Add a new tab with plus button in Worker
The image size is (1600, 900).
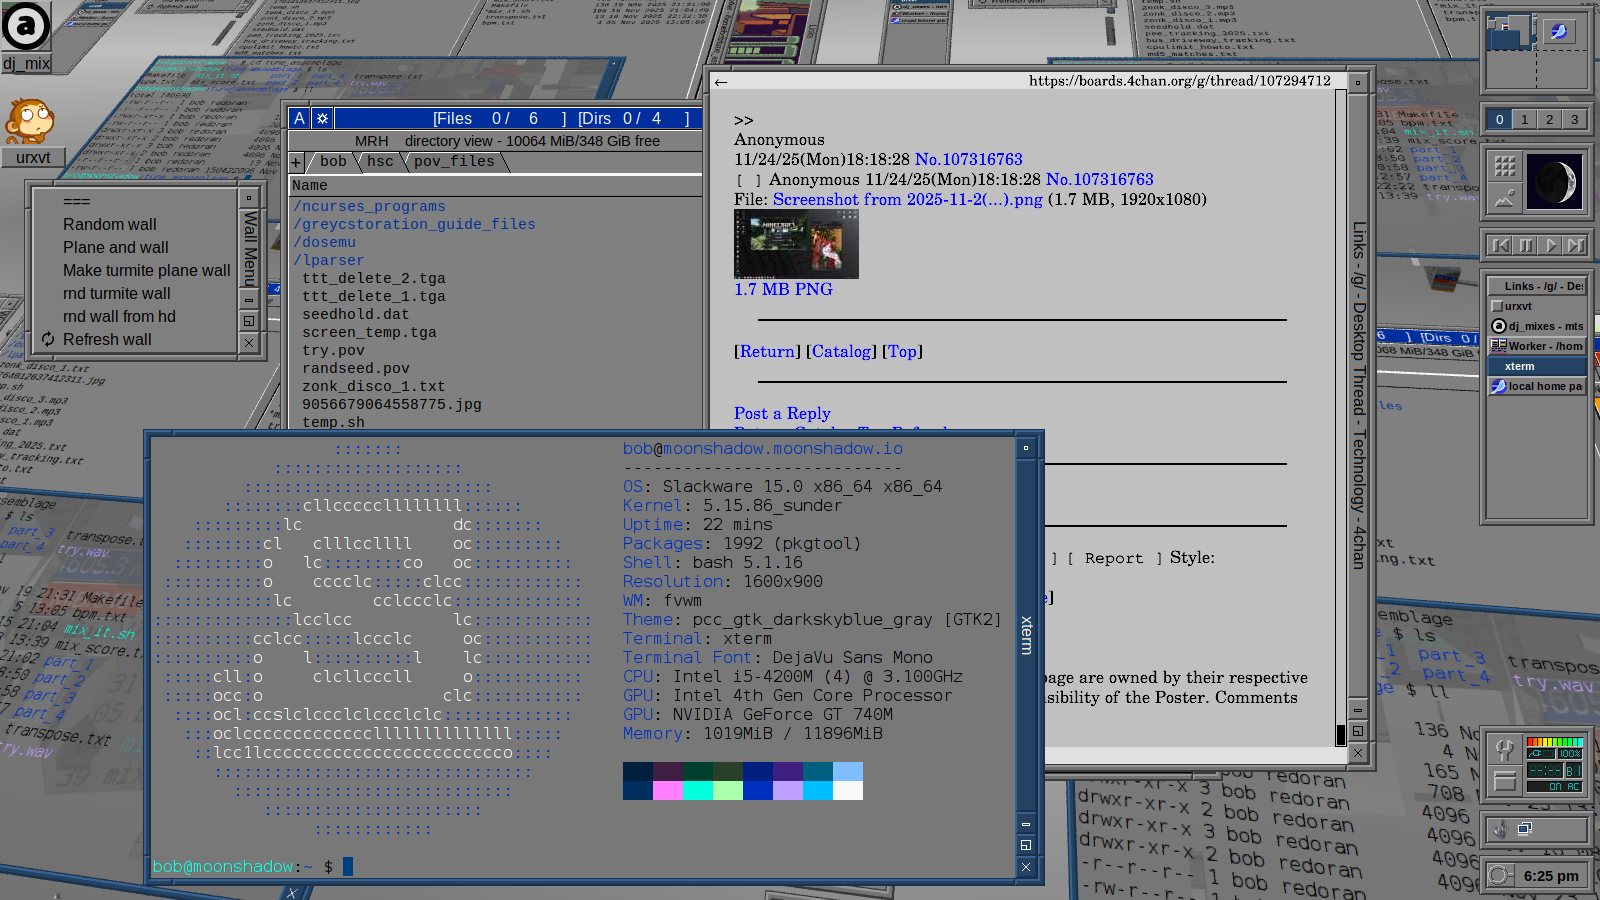click(x=296, y=162)
